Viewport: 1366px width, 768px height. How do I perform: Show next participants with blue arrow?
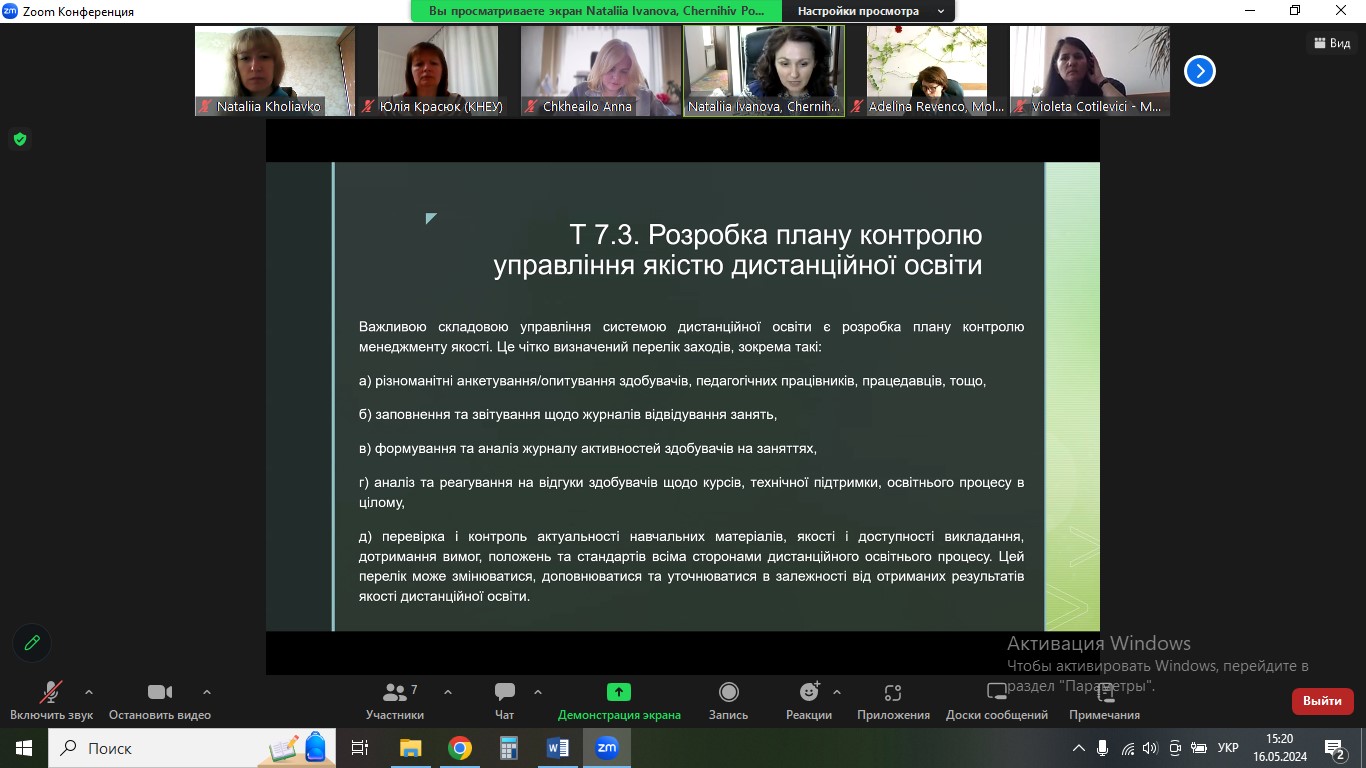click(1199, 71)
